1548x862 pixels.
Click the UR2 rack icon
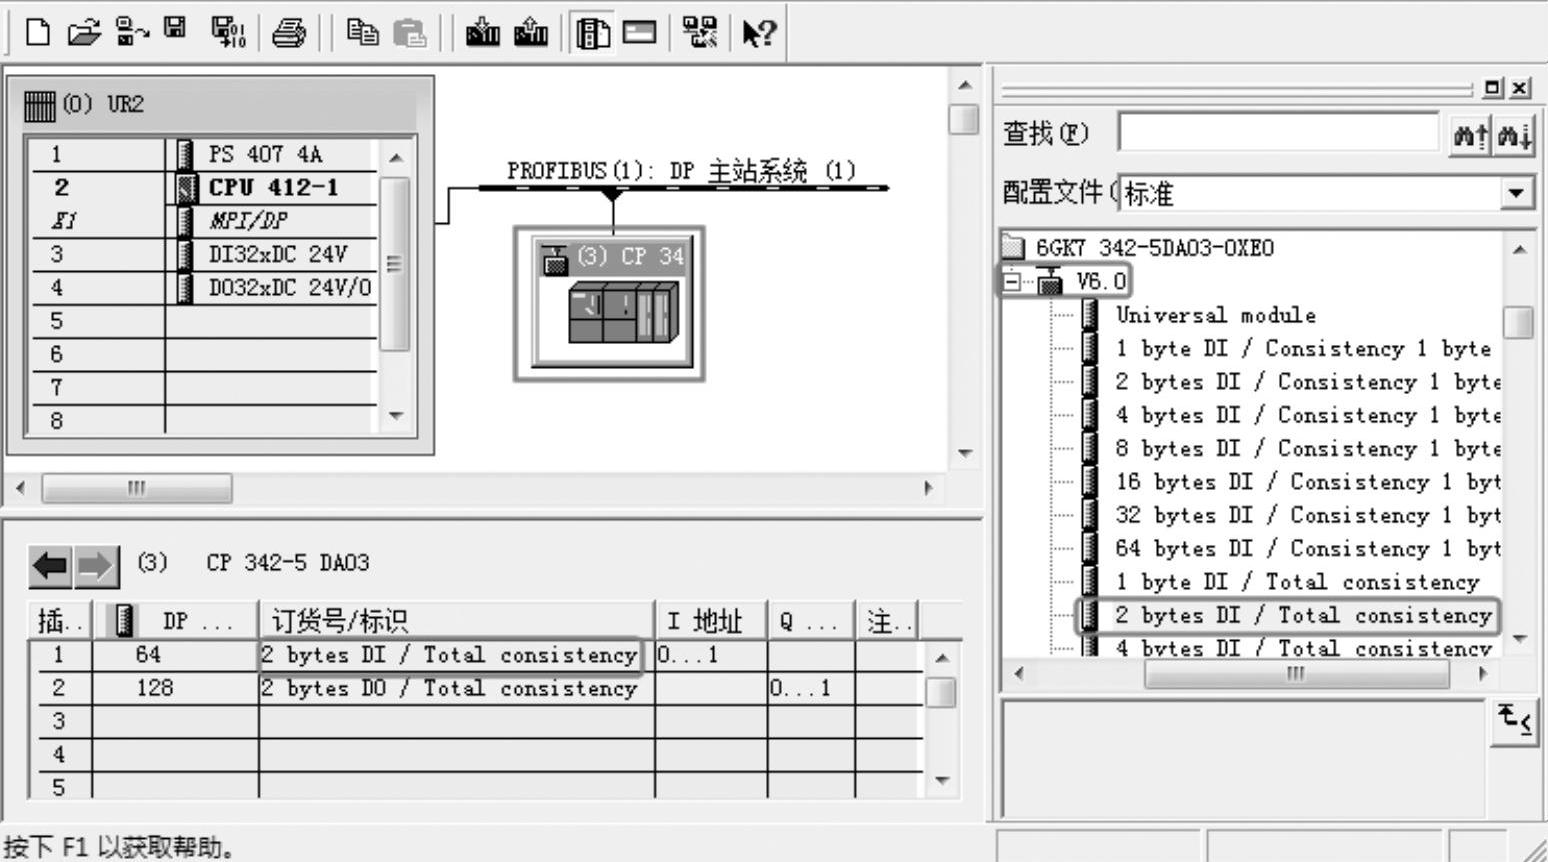[39, 105]
